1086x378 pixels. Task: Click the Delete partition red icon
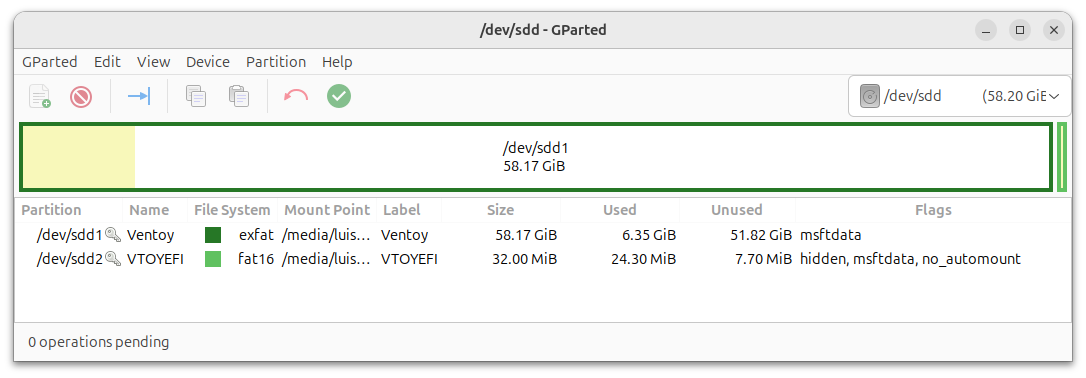[x=81, y=96]
